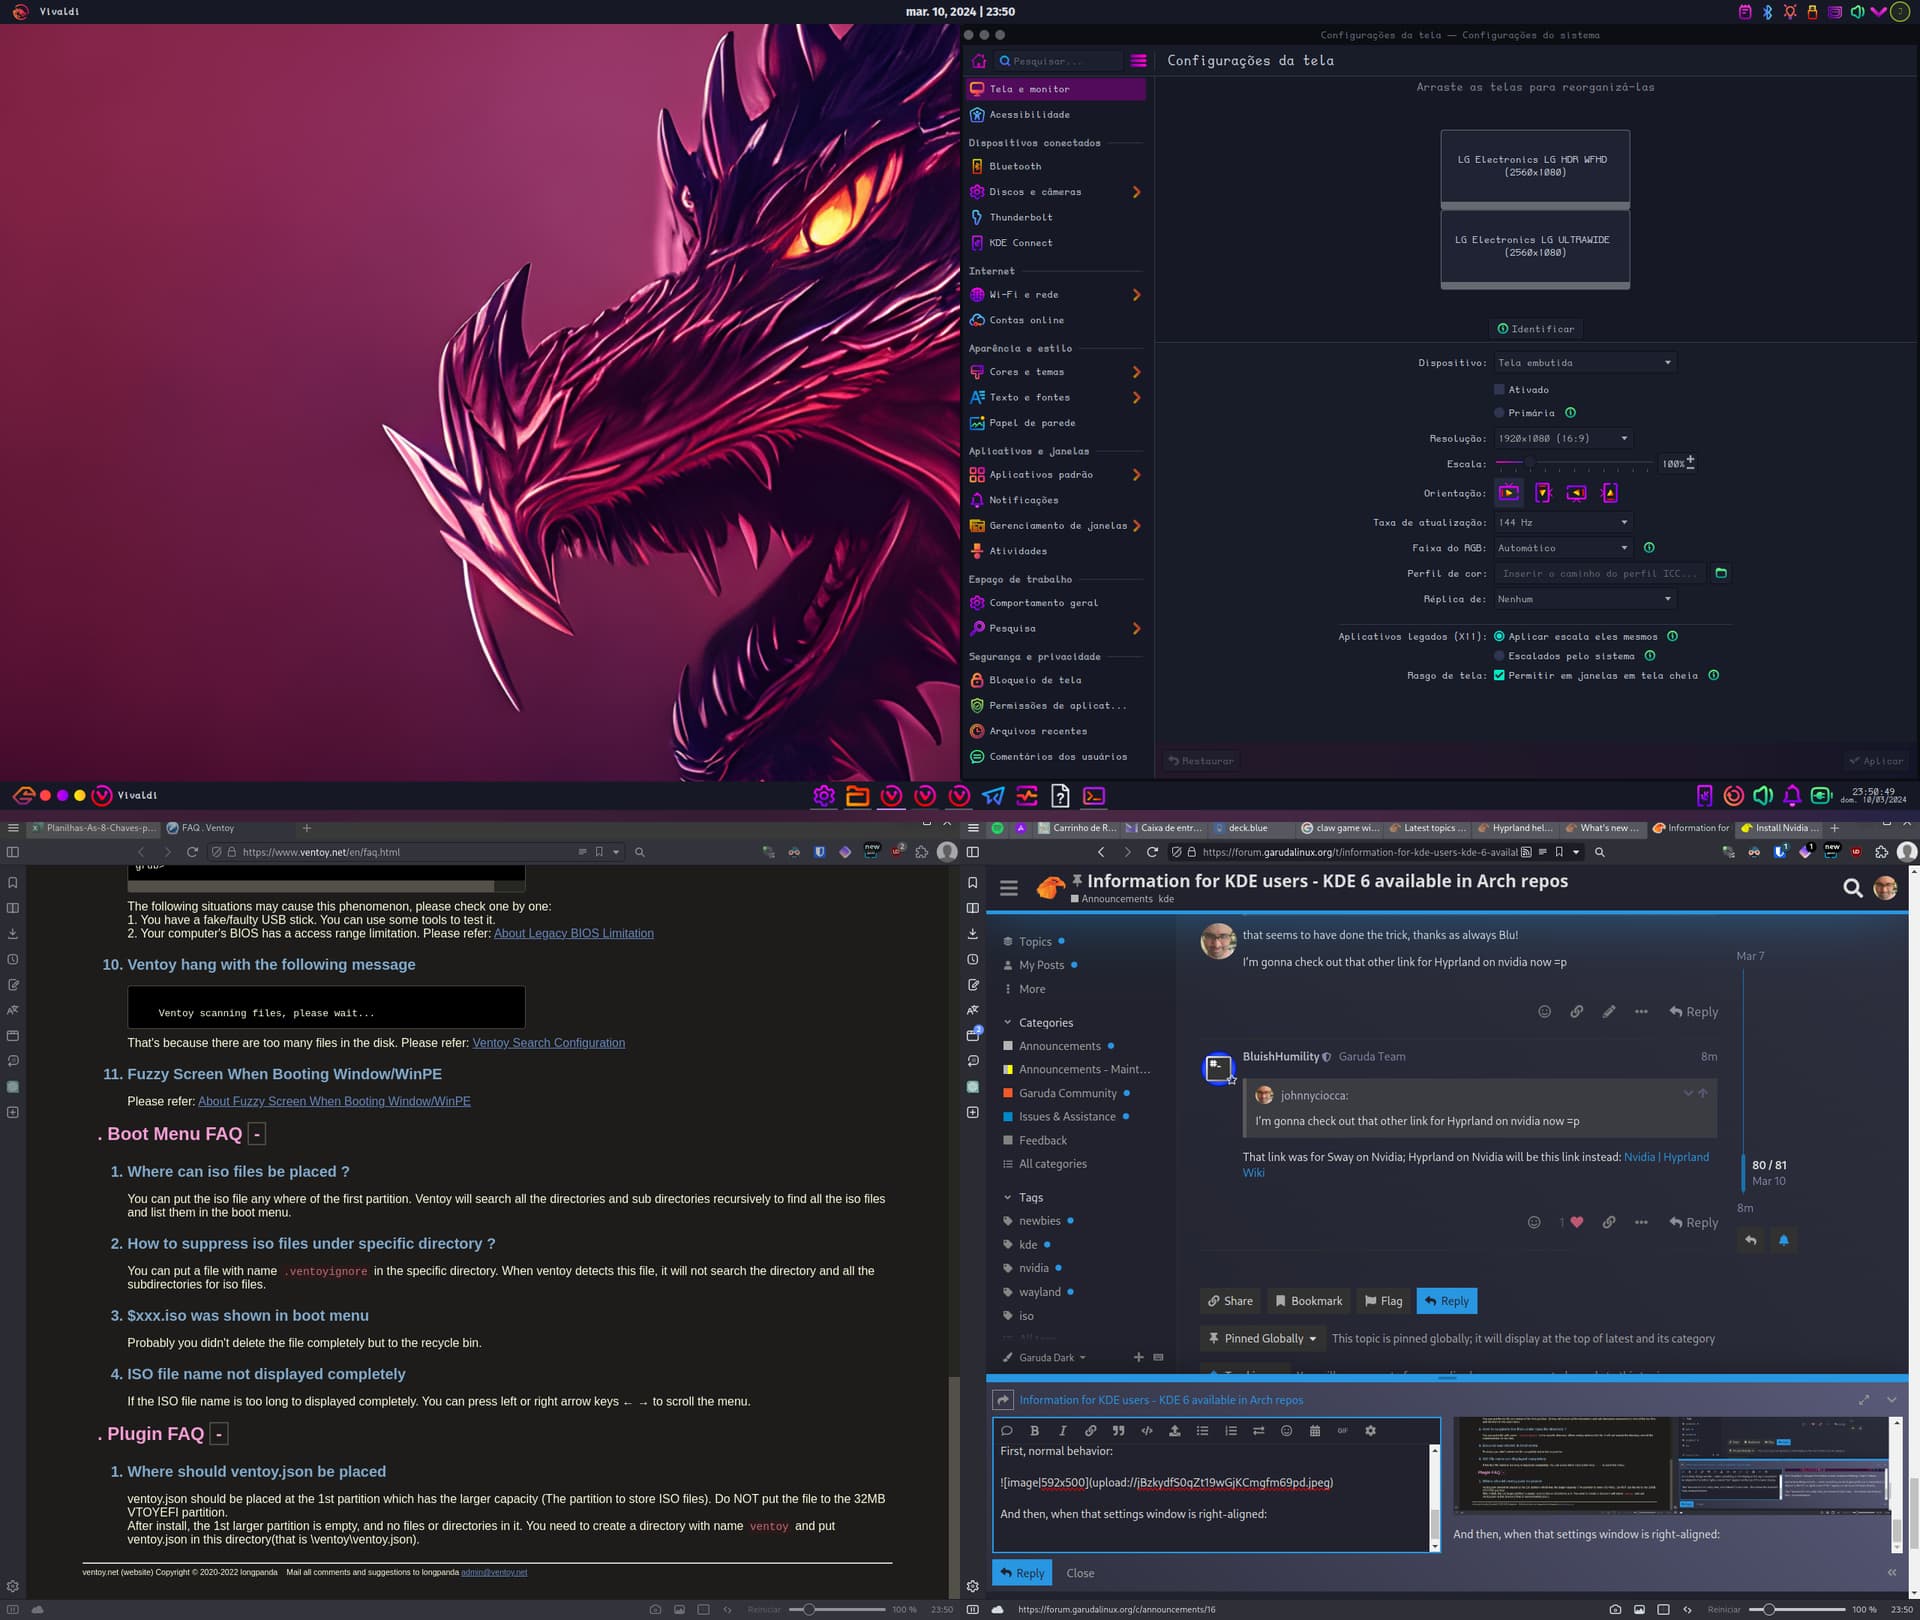Click the blue Reply button in the reply editor
Viewport: 1920px width, 1620px height.
1021,1573
